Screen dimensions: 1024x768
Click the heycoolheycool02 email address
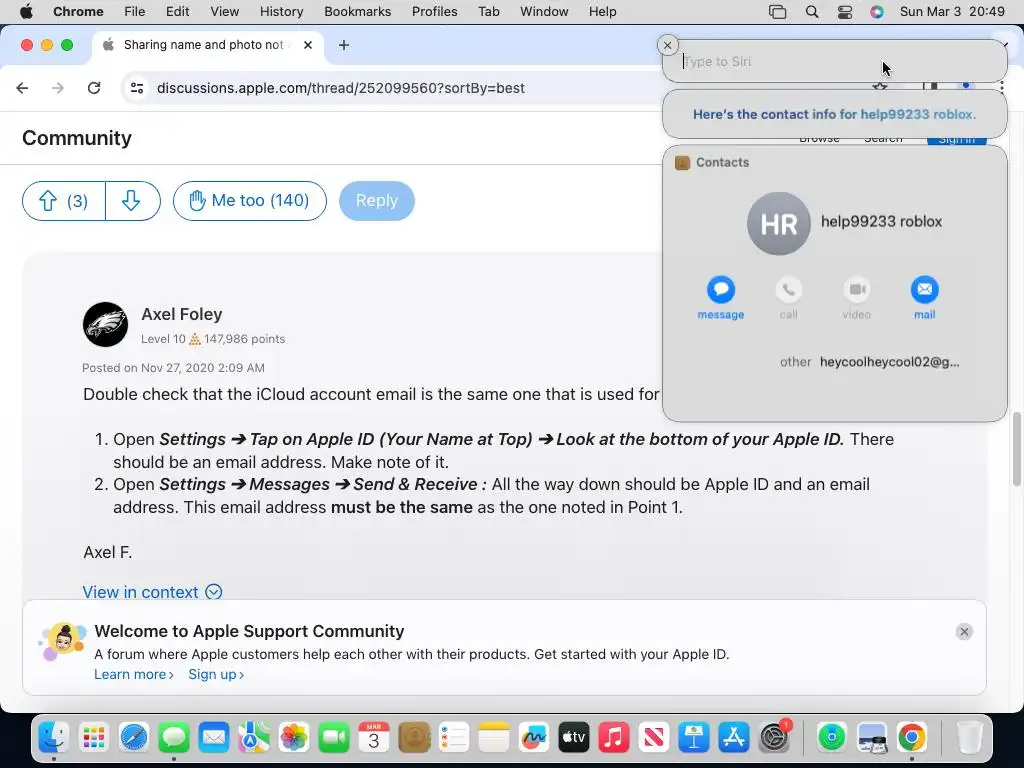(889, 362)
